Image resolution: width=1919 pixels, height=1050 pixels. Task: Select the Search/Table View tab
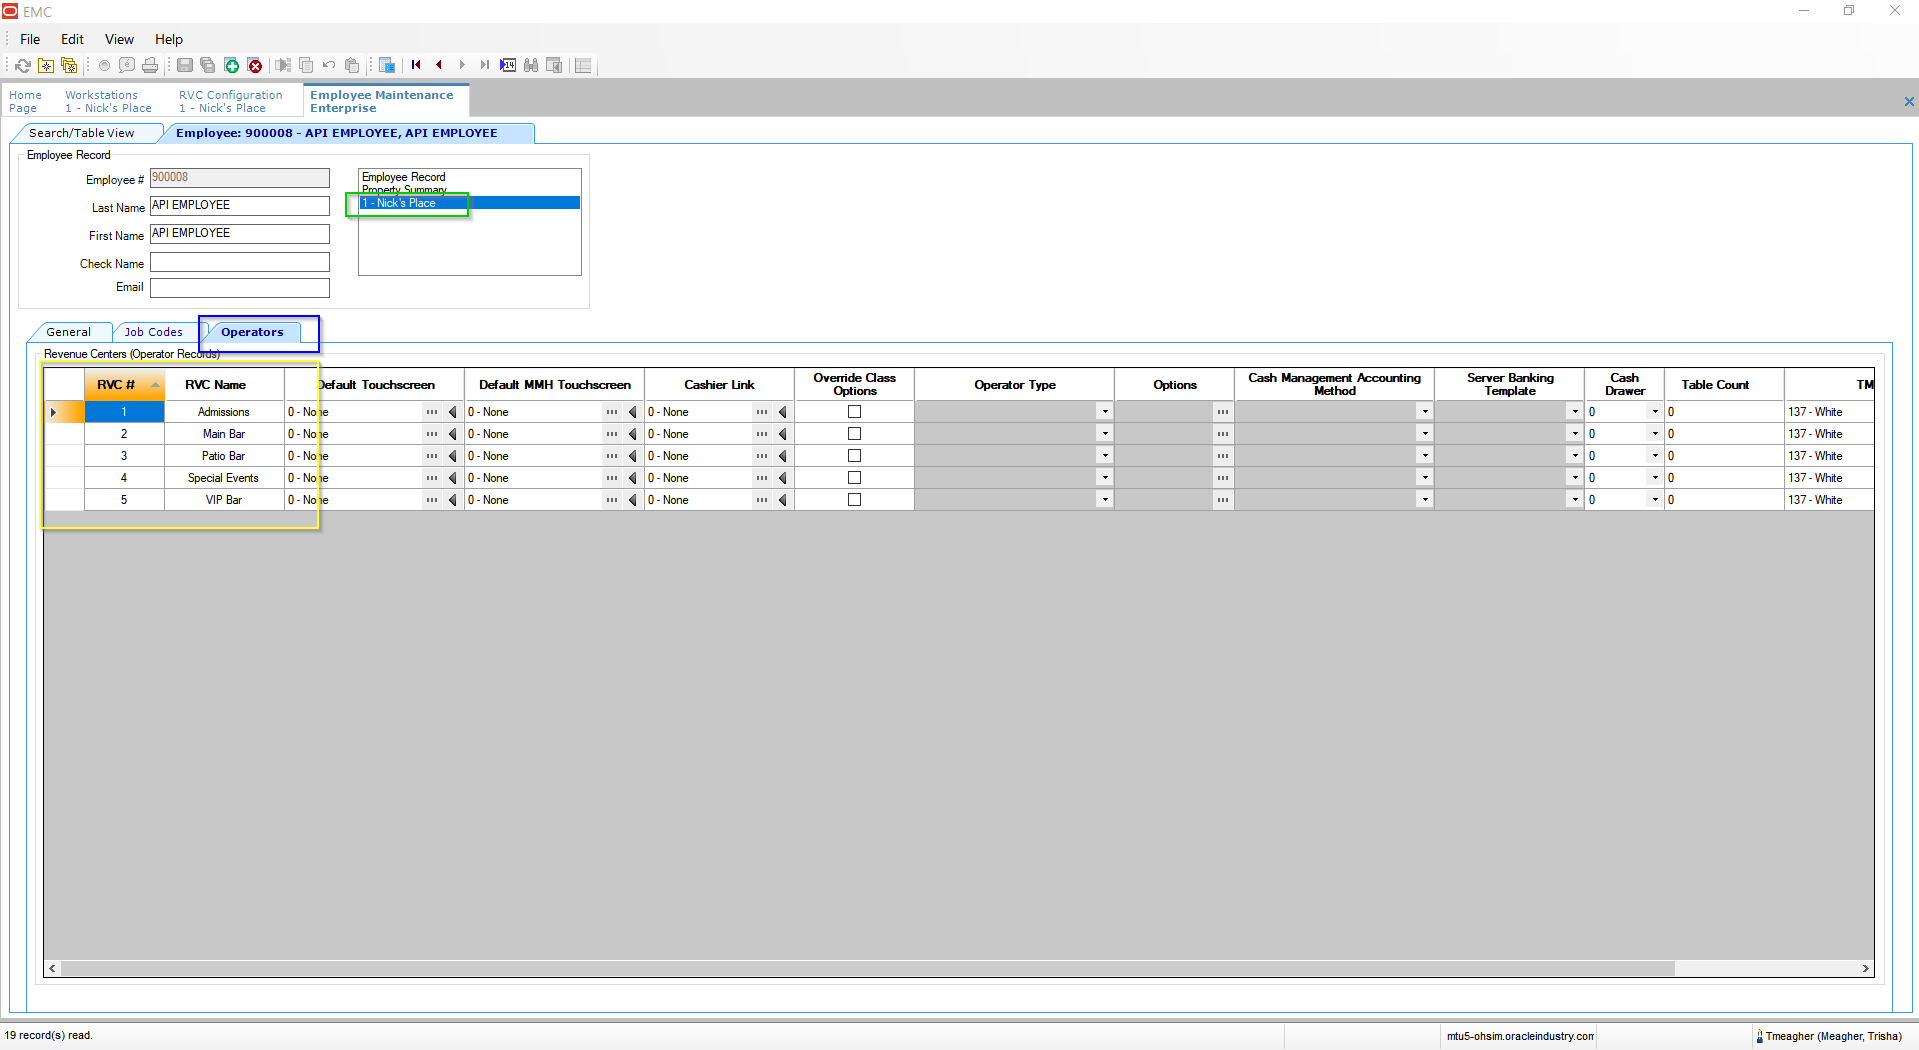85,132
